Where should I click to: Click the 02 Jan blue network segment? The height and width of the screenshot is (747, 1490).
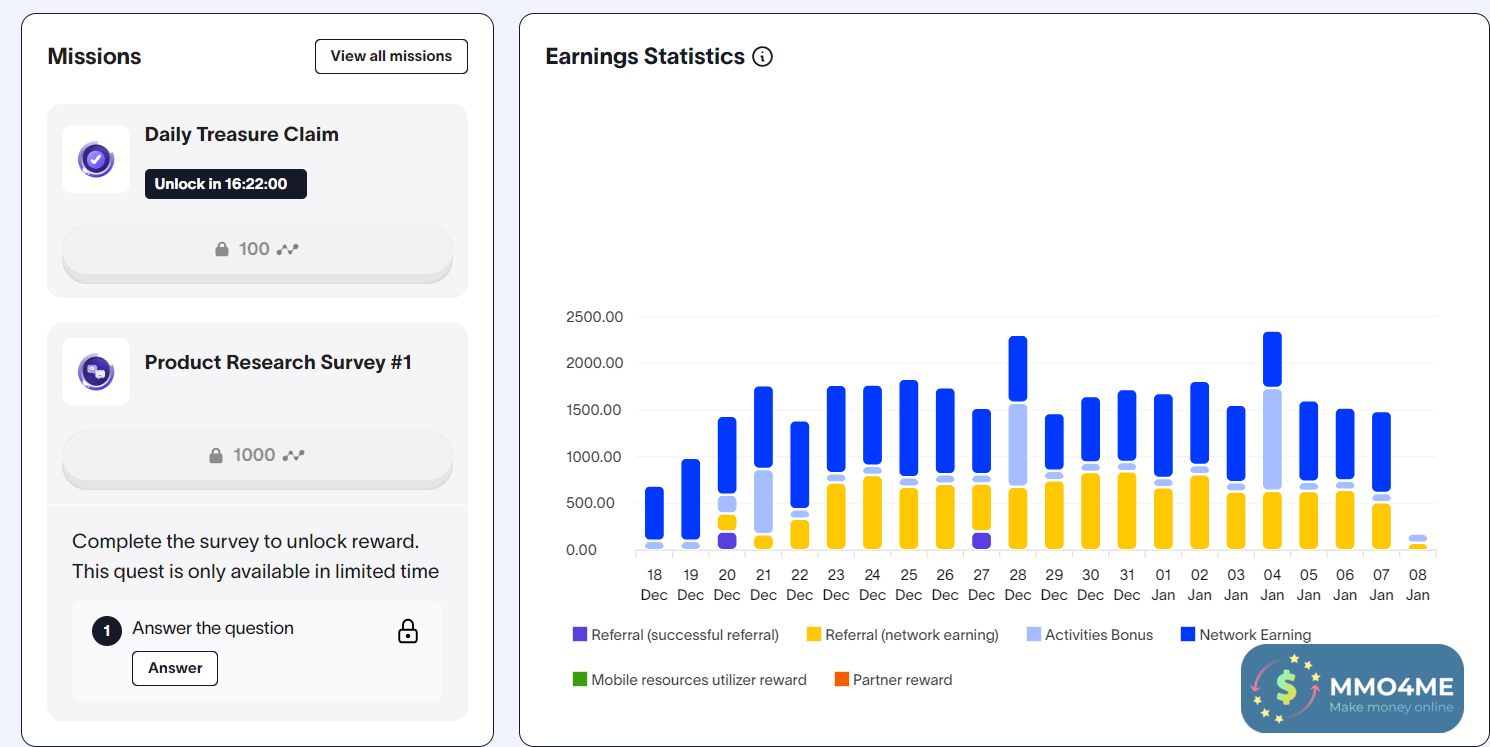pos(1200,423)
